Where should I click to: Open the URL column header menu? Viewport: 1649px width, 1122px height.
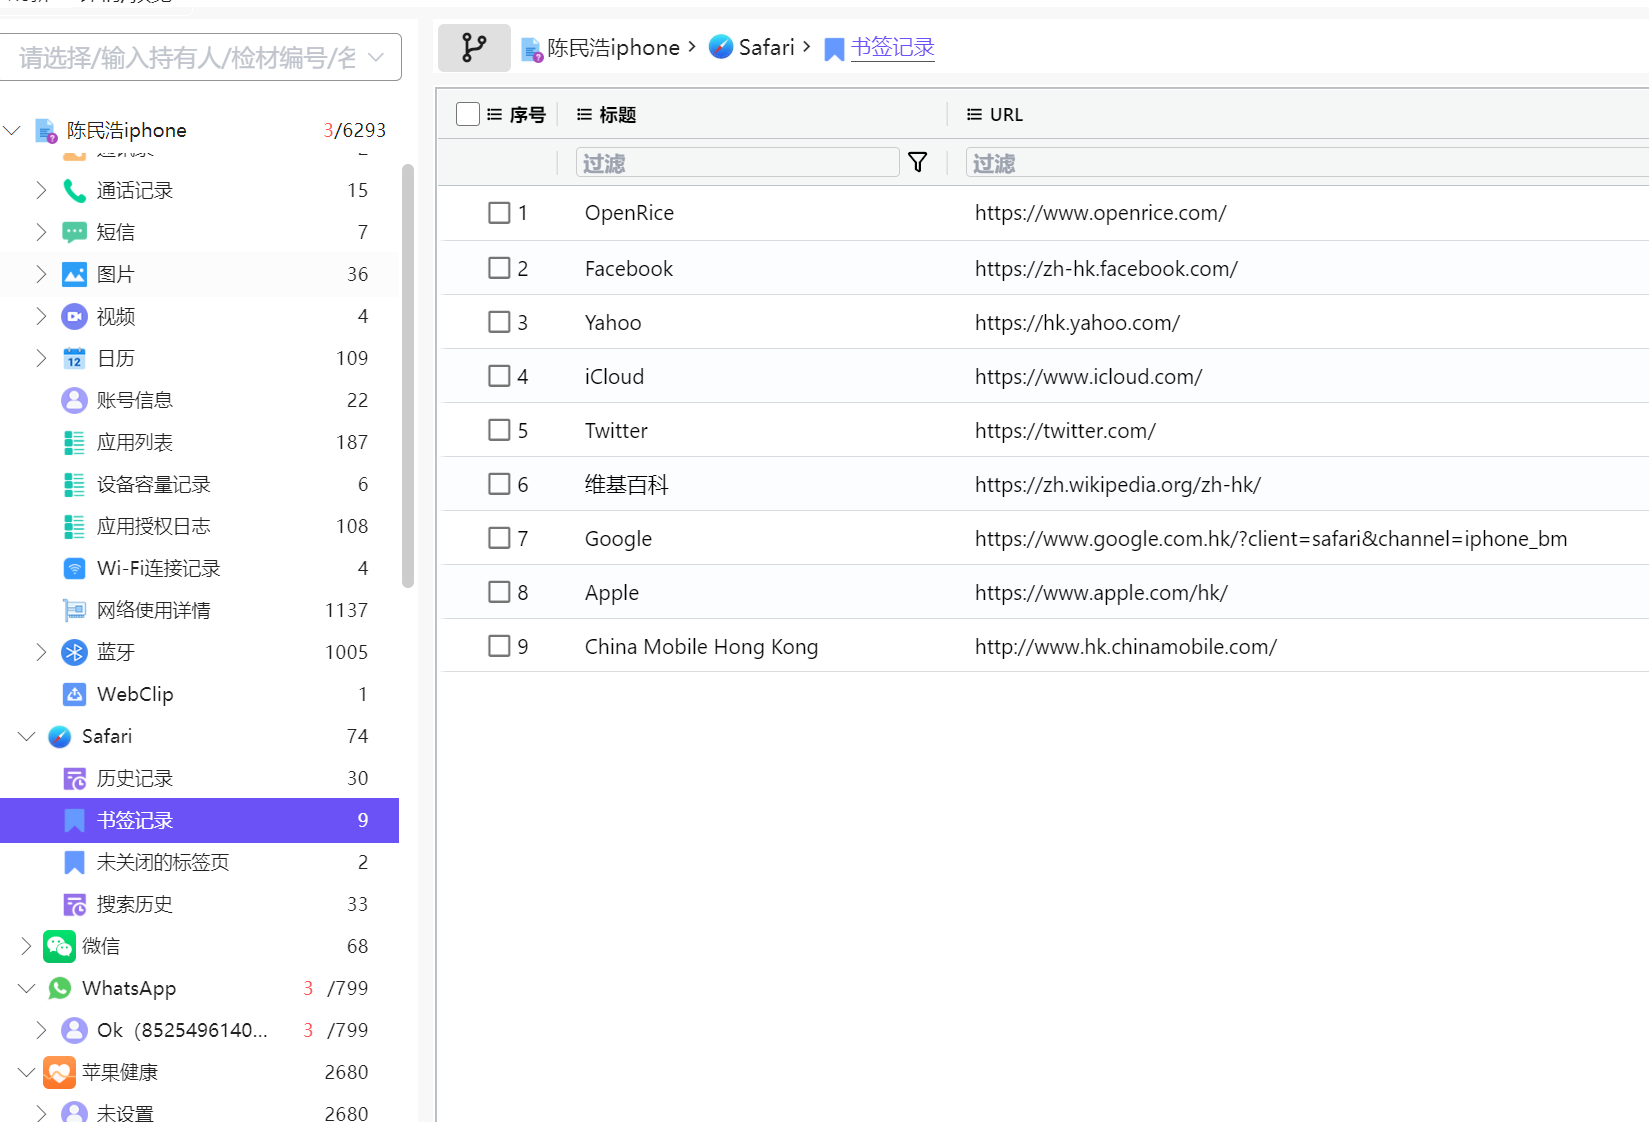click(974, 114)
